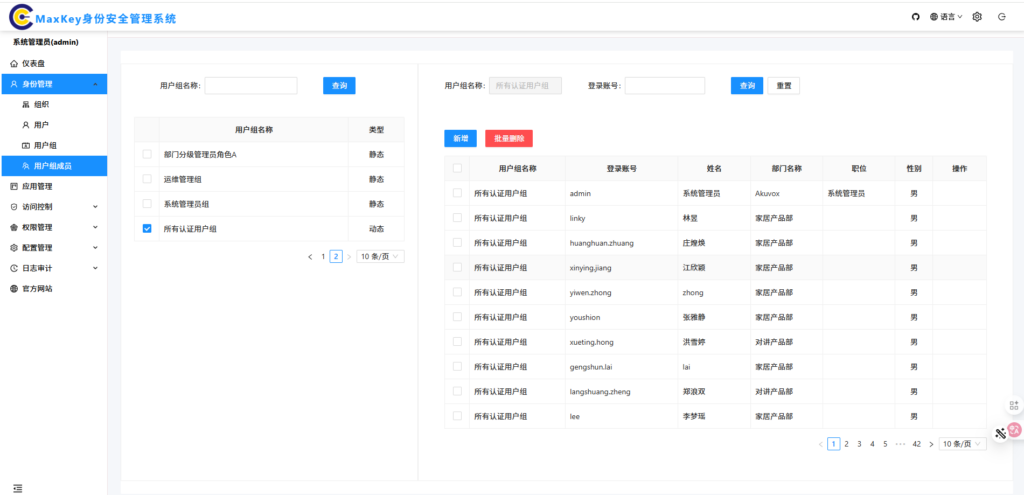The image size is (1024, 495).
Task: Click the red 批量删除 button
Action: pyautogui.click(x=509, y=139)
